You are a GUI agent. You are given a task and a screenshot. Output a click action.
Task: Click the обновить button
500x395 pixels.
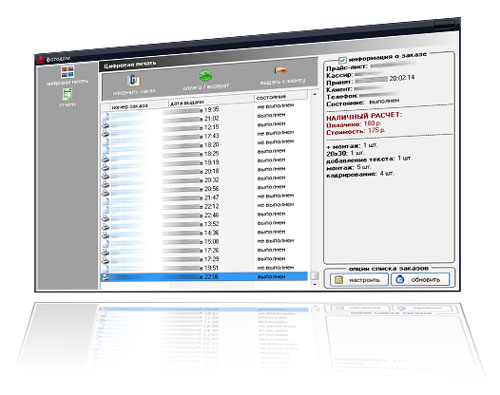pos(420,279)
